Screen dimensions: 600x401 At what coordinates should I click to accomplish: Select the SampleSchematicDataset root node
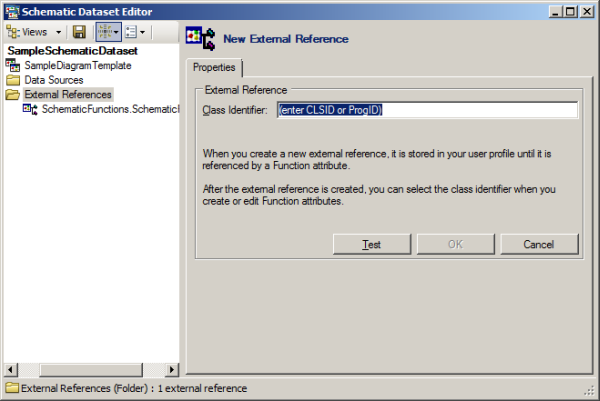(x=72, y=51)
